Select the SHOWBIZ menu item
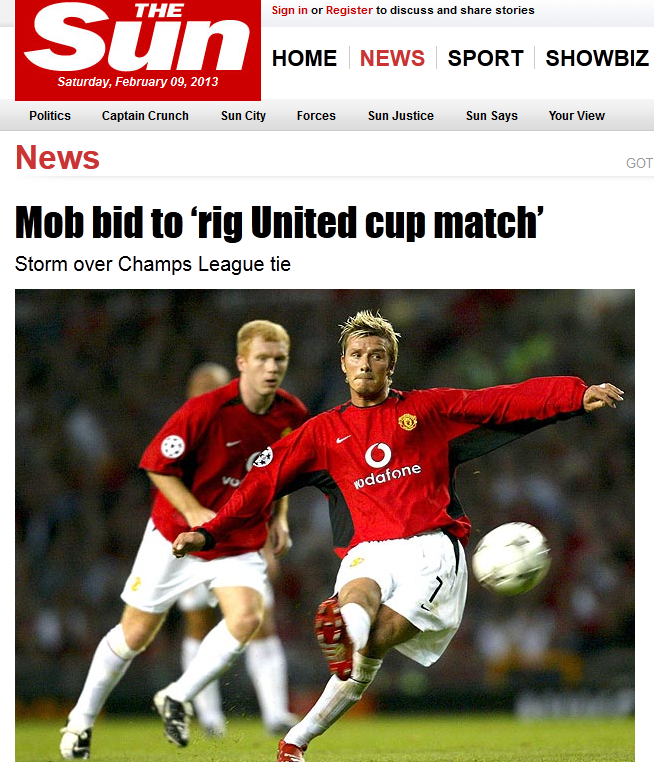 tap(597, 58)
